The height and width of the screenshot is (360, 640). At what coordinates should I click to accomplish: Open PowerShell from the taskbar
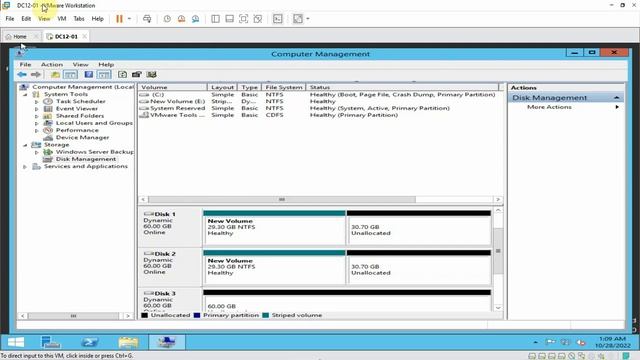89,342
